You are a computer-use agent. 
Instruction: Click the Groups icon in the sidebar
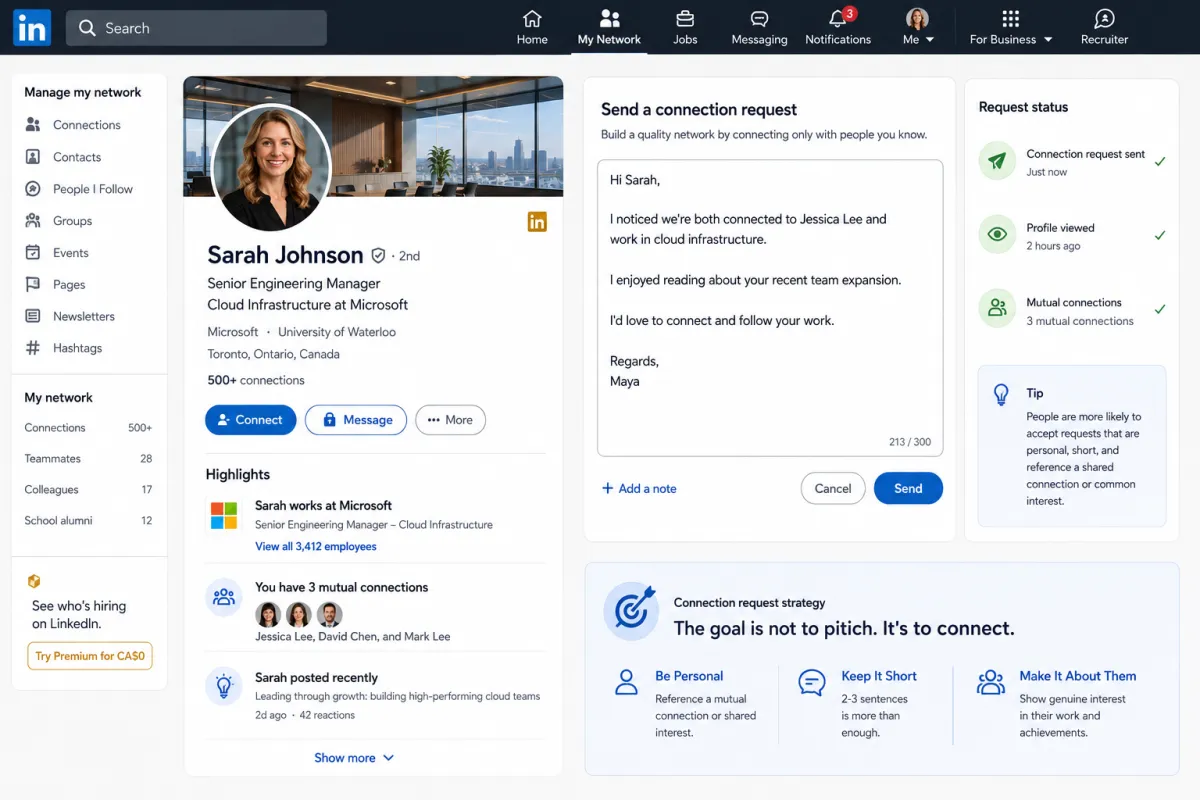(33, 221)
